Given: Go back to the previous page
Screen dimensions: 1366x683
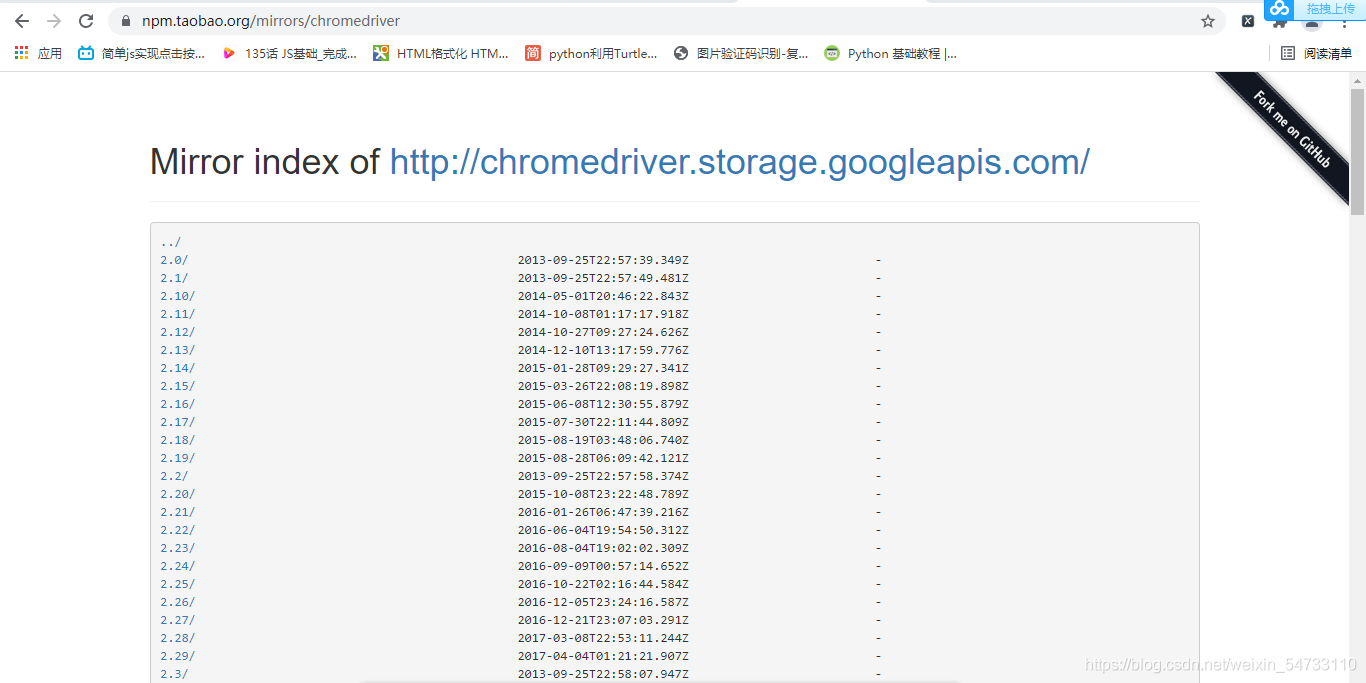Looking at the screenshot, I should tap(22, 21).
